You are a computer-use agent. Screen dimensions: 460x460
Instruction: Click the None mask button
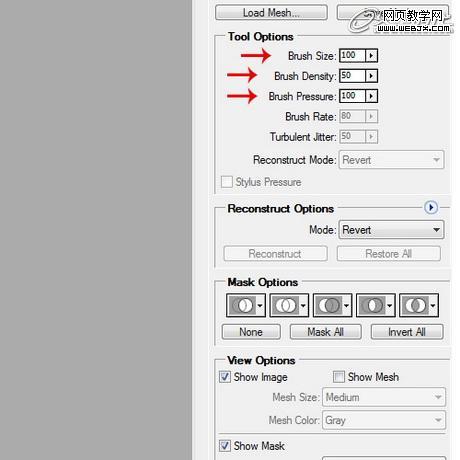251,332
